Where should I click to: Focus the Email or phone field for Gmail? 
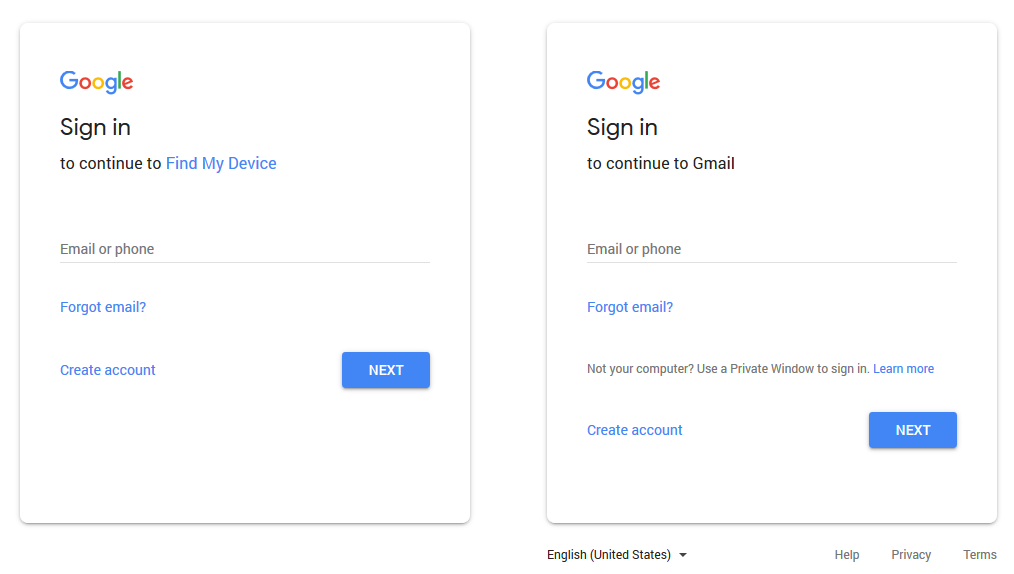[771, 249]
